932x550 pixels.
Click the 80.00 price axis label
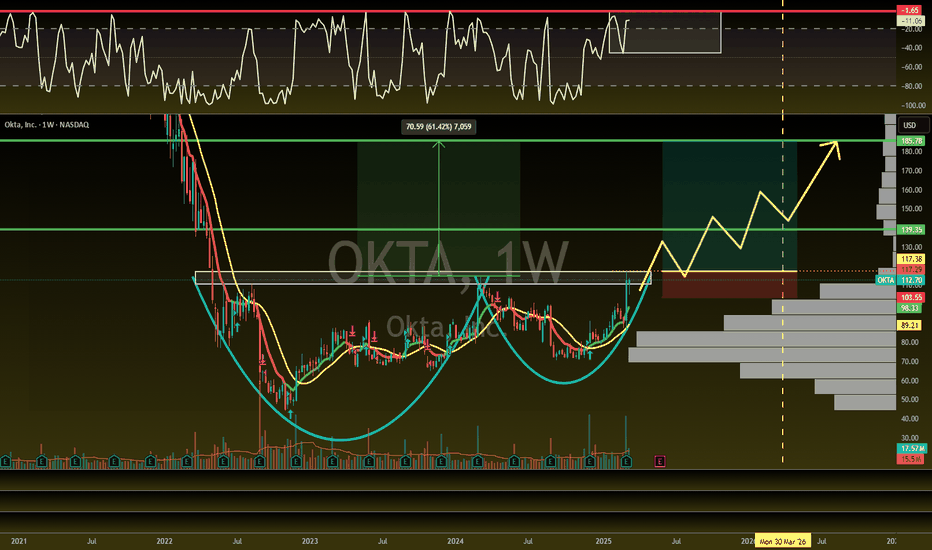pos(910,342)
